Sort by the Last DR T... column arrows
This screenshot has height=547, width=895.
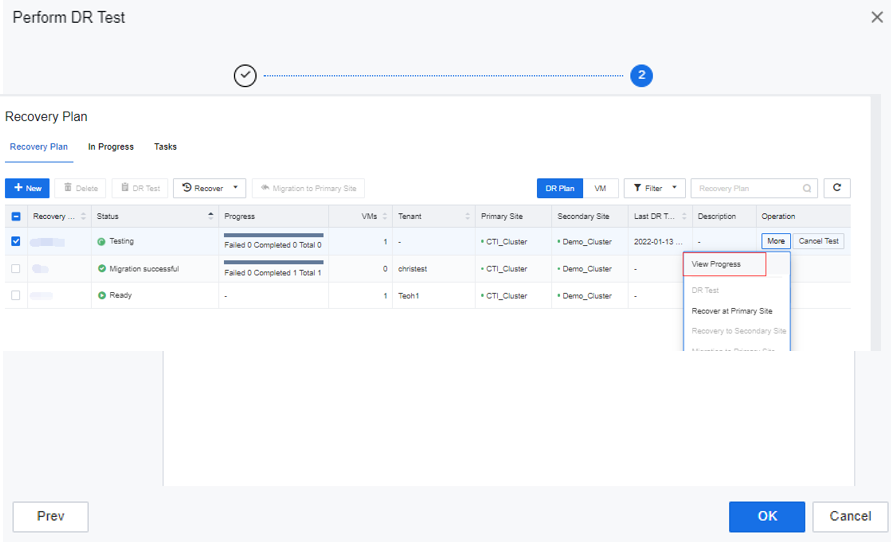[684, 216]
